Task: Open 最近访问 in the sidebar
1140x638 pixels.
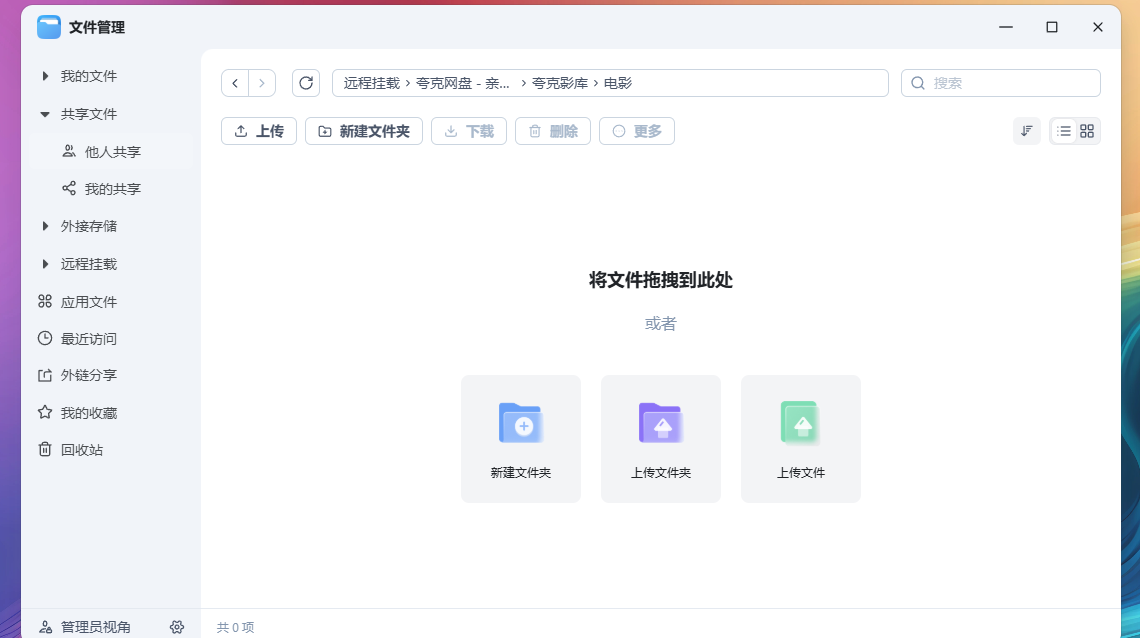Action: (88, 339)
